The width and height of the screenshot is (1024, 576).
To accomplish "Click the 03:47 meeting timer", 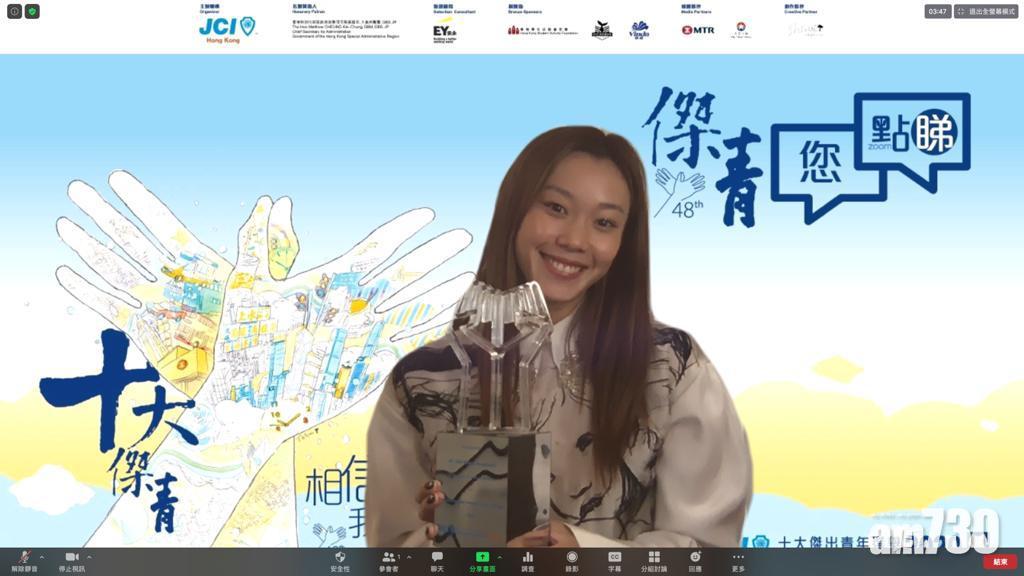I will click(937, 12).
